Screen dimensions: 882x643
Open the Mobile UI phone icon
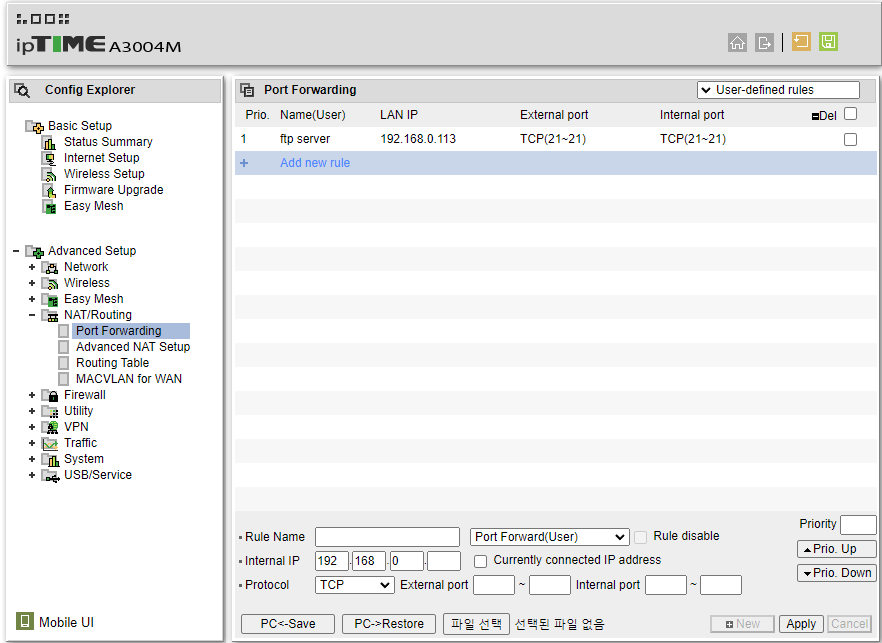point(25,622)
